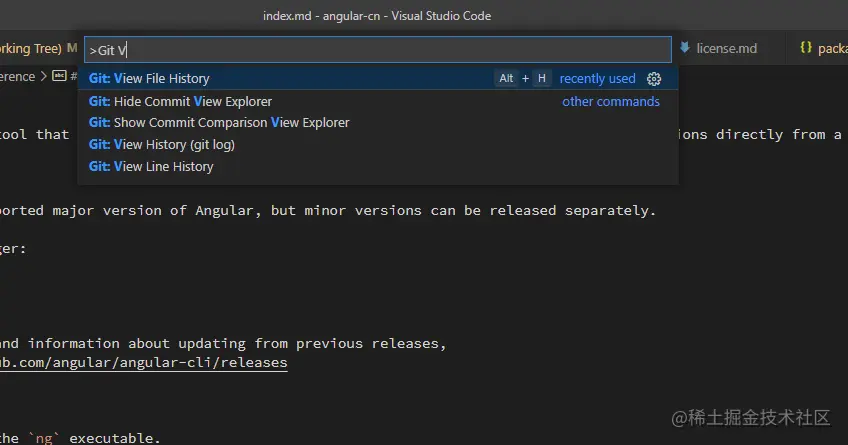The width and height of the screenshot is (848, 445).
Task: Run Git: Hide Commit View Explorer command
Action: (x=377, y=101)
